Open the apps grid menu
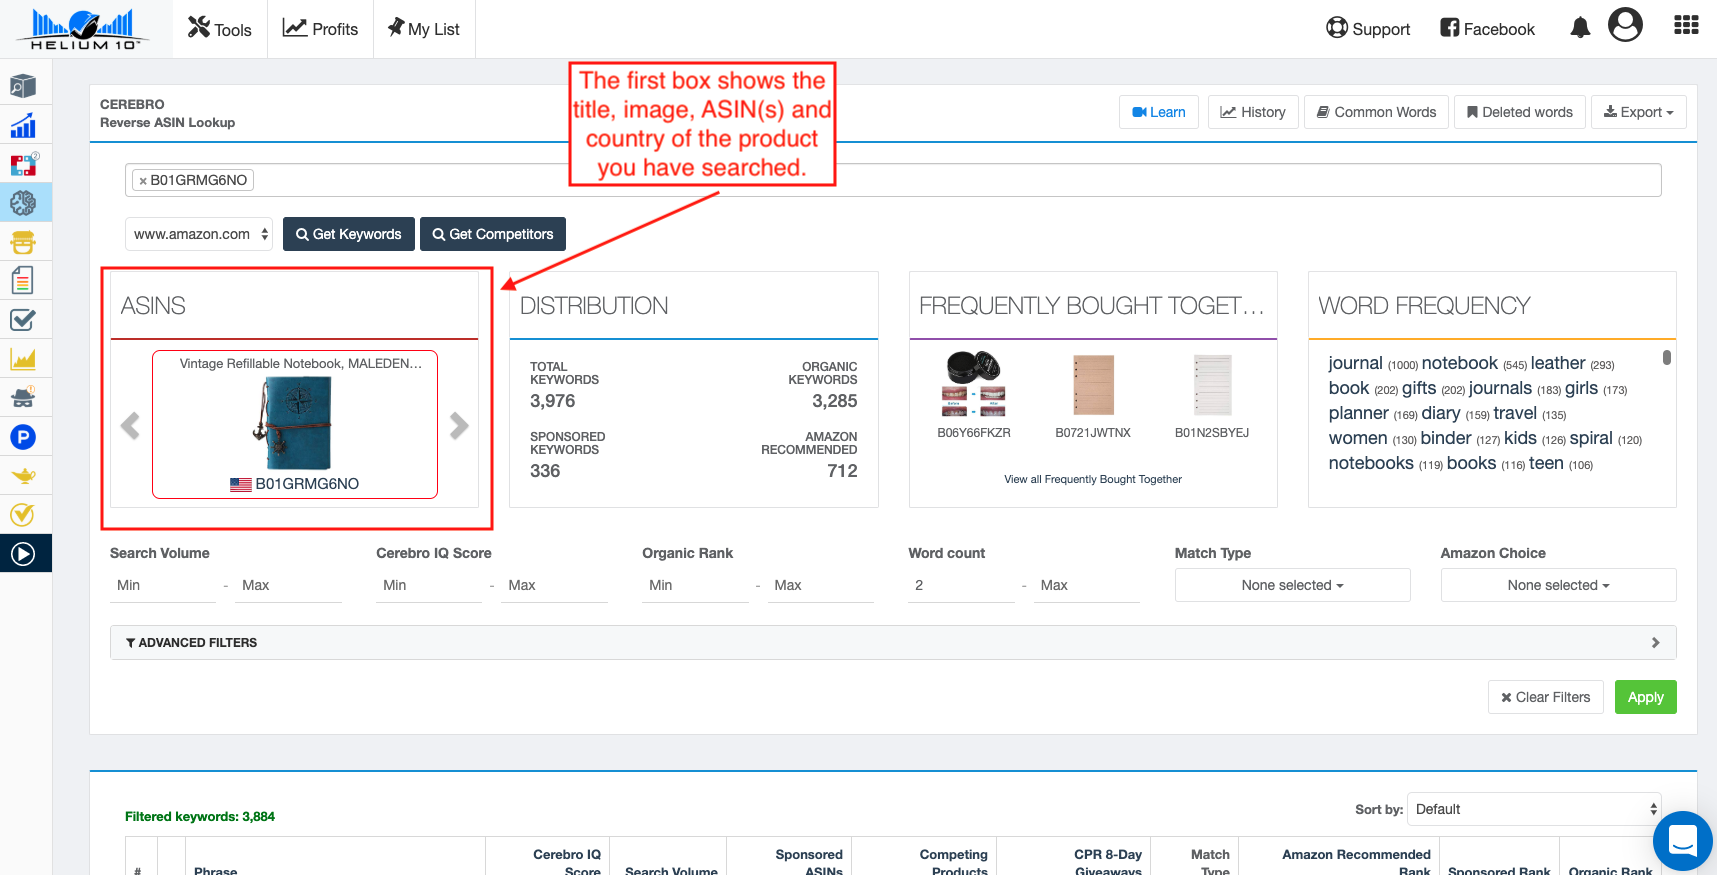The height and width of the screenshot is (875, 1717). (x=1686, y=26)
